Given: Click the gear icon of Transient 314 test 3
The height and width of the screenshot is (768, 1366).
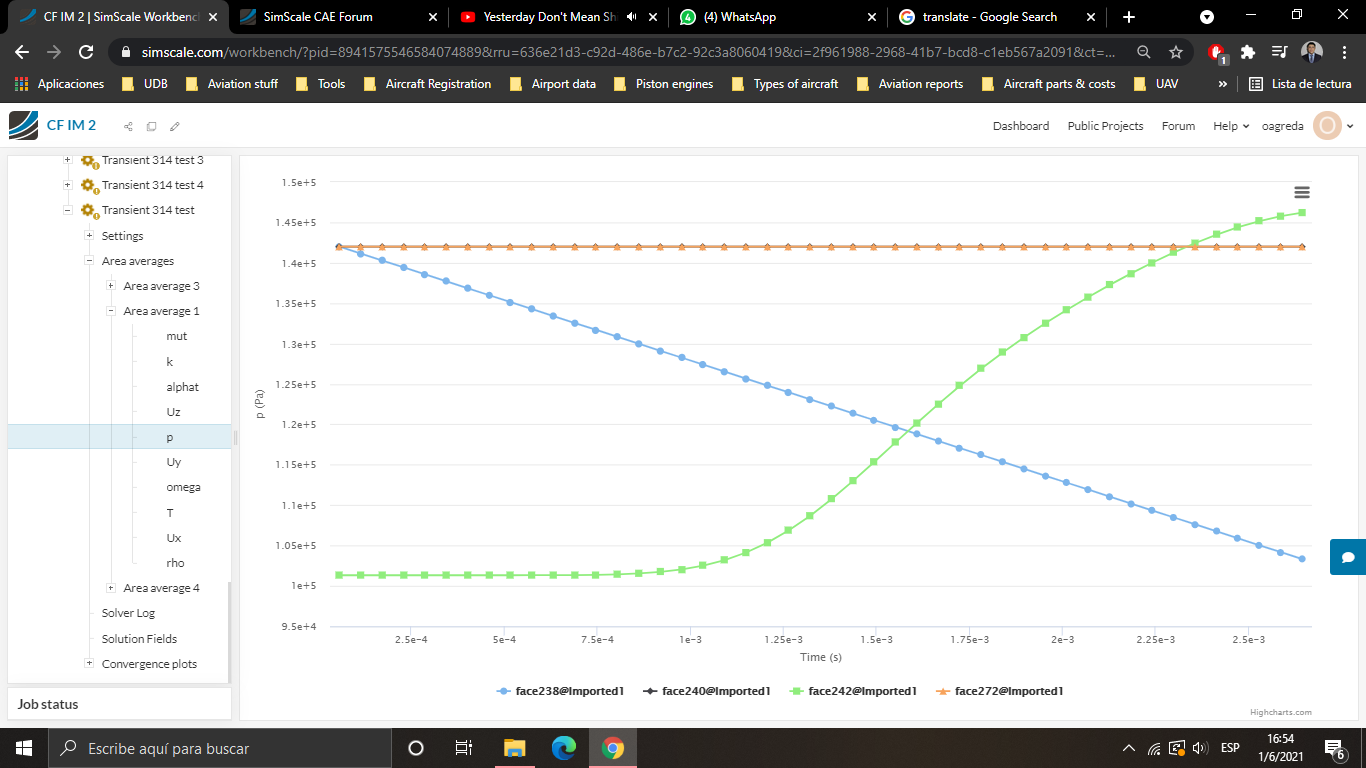Looking at the screenshot, I should [88, 160].
